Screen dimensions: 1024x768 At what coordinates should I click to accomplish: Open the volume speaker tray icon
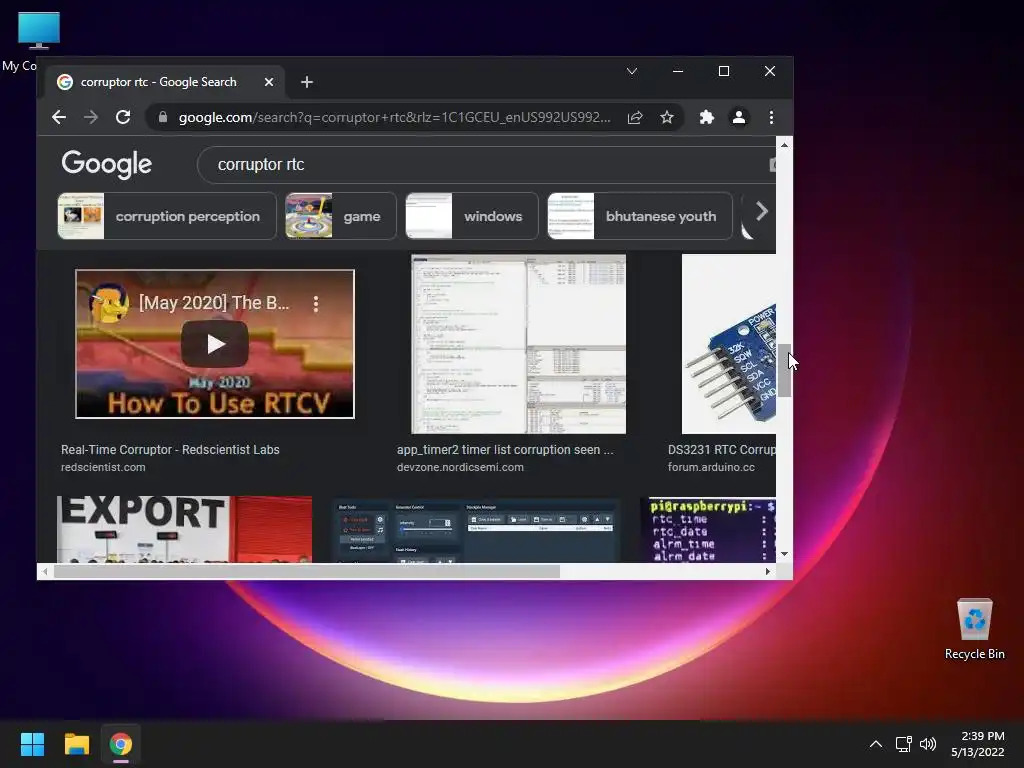927,744
